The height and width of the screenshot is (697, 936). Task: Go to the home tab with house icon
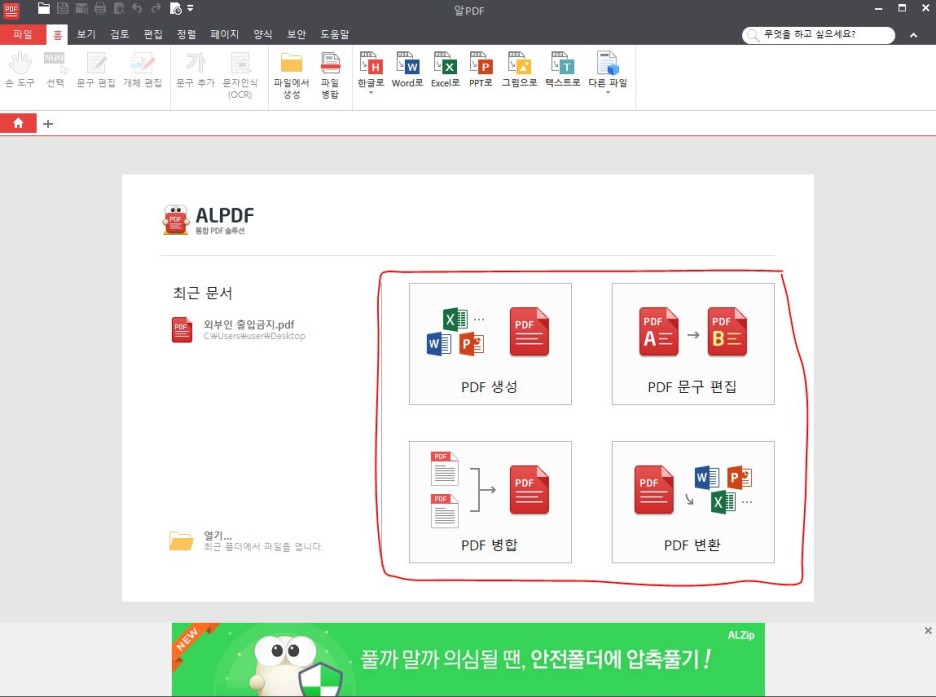coord(18,124)
